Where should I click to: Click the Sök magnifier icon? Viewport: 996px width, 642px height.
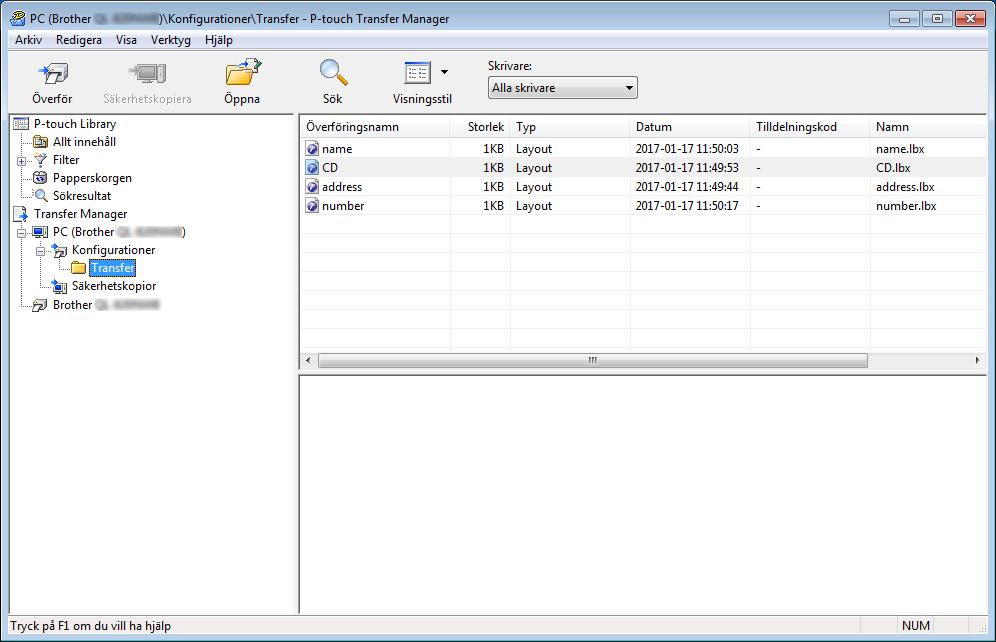(333, 72)
